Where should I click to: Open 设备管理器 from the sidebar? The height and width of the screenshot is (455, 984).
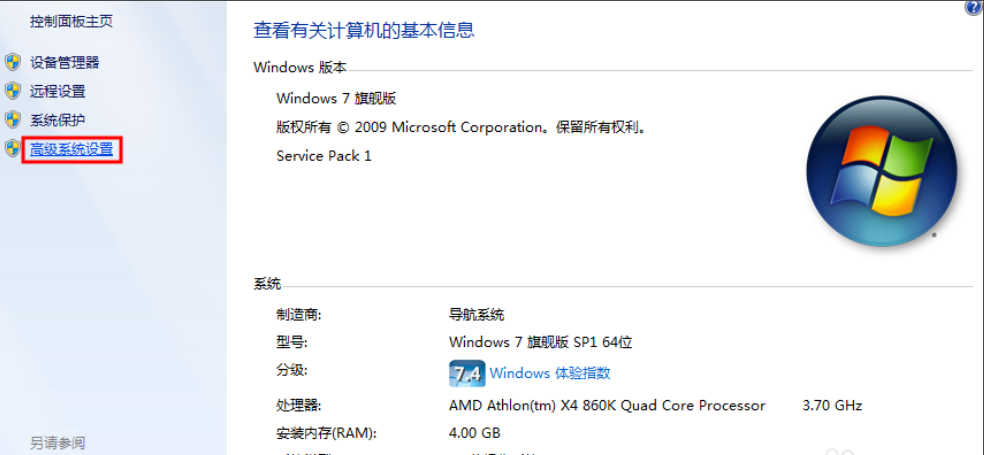click(65, 62)
